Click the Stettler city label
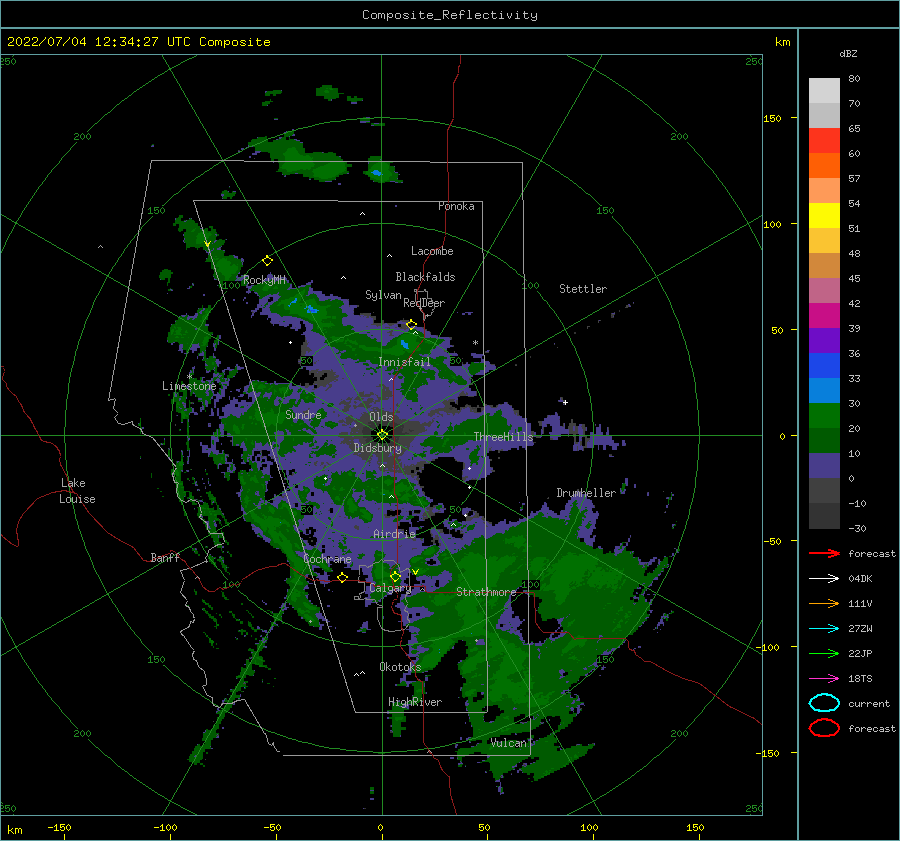The image size is (900, 841). [x=583, y=289]
